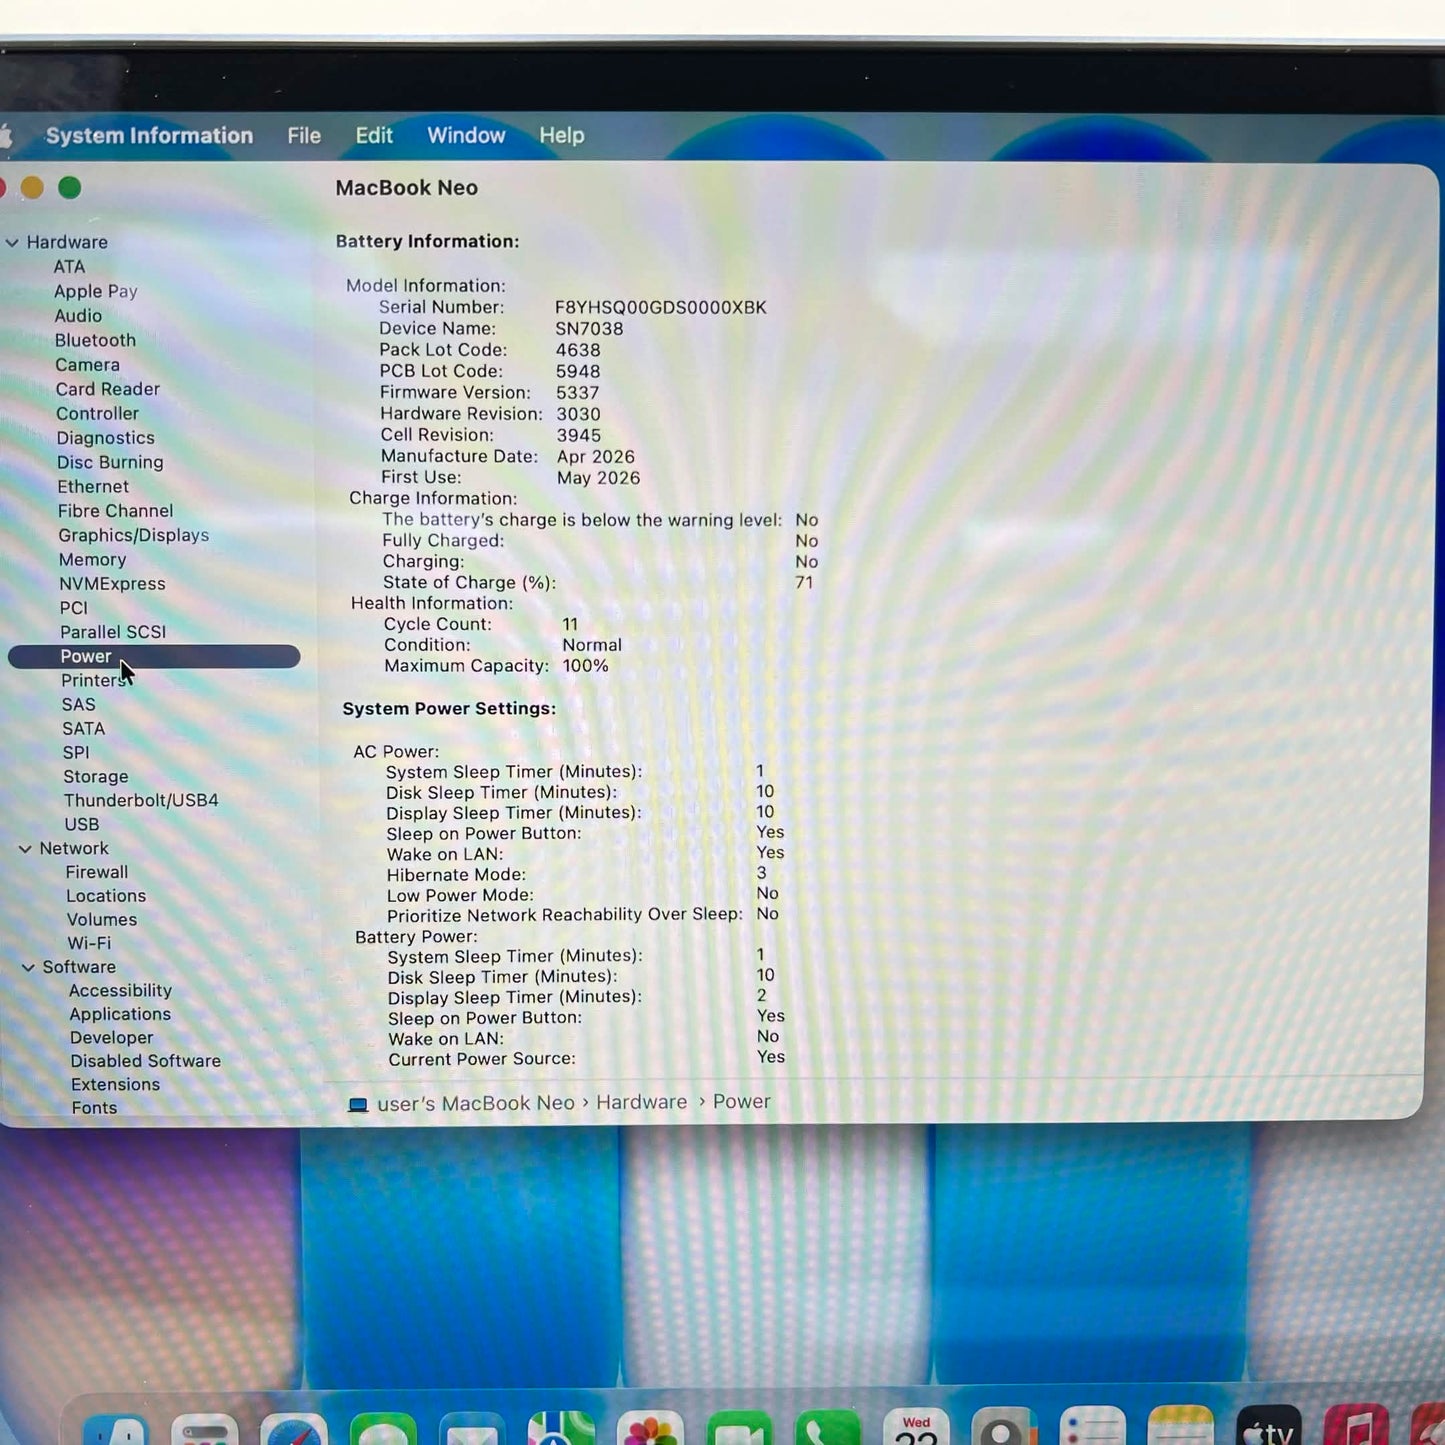Image resolution: width=1445 pixels, height=1445 pixels.
Task: Click Hardware in the path bar
Action: coord(642,1102)
